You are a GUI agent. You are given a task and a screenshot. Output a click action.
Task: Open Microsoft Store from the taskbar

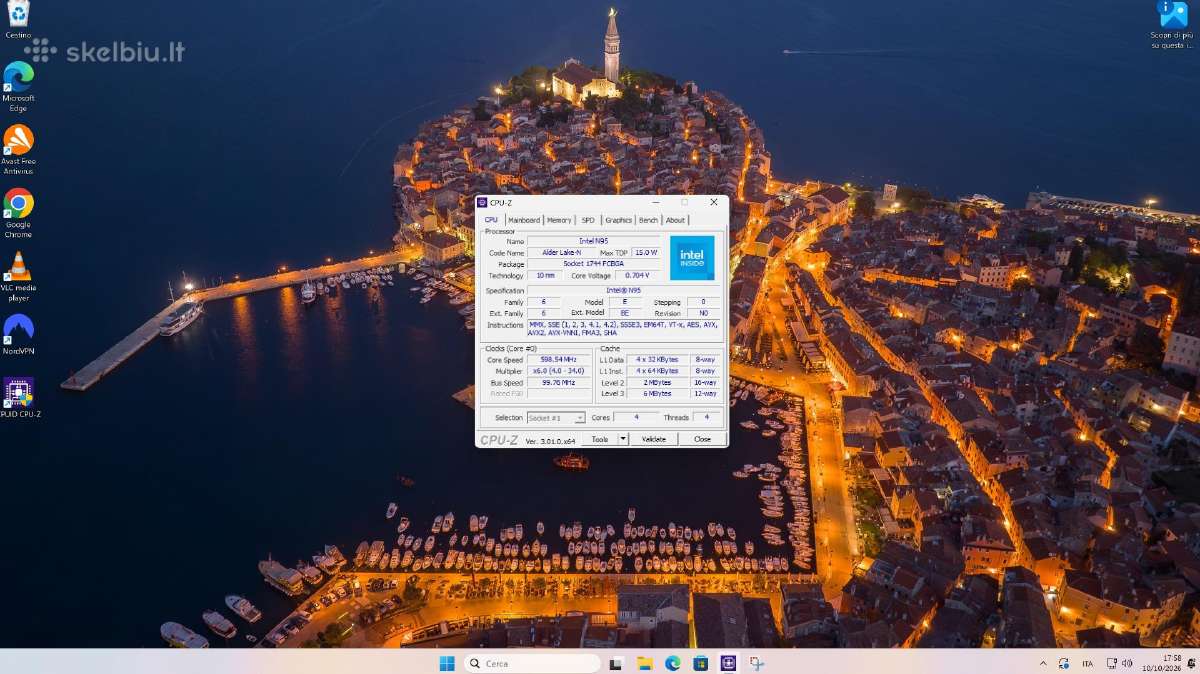(701, 663)
